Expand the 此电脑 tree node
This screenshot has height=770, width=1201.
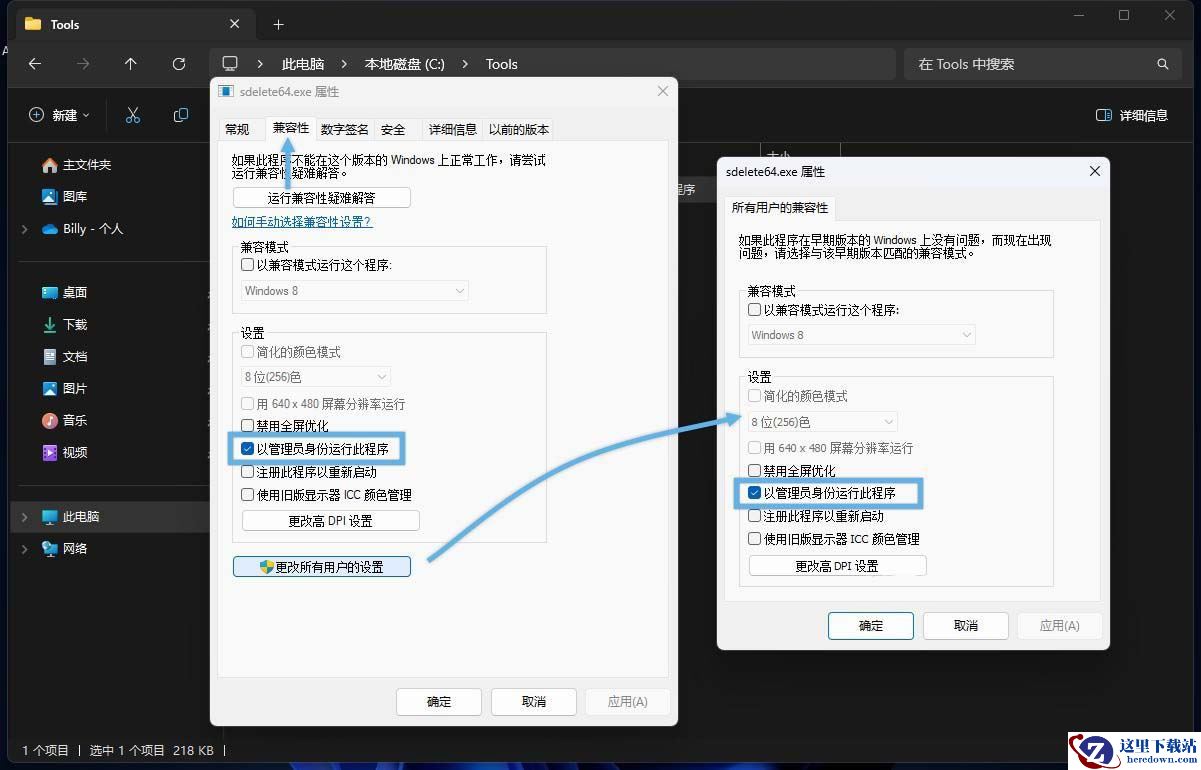coord(24,517)
